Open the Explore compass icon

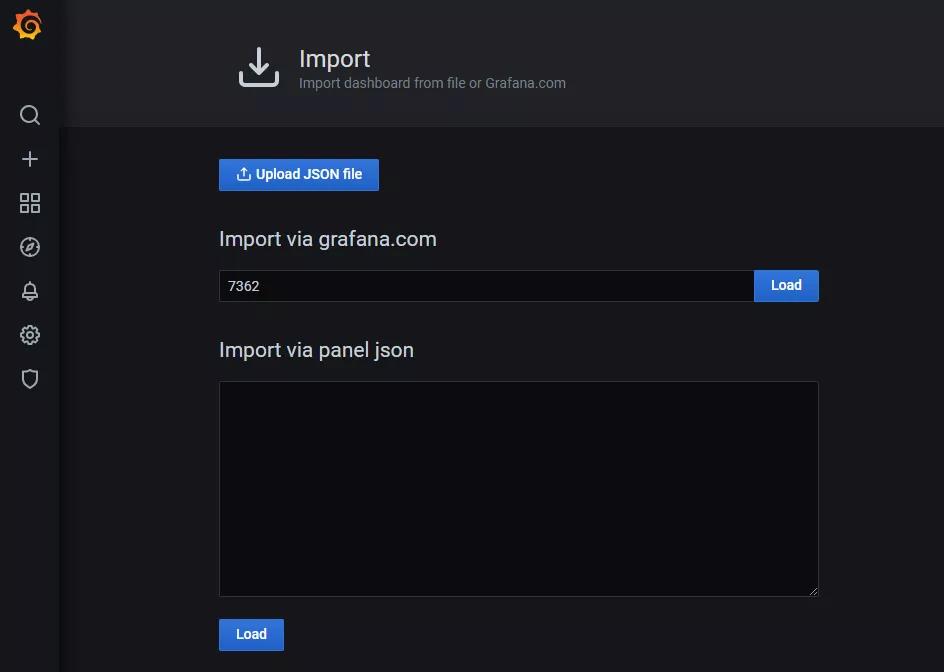coord(30,247)
